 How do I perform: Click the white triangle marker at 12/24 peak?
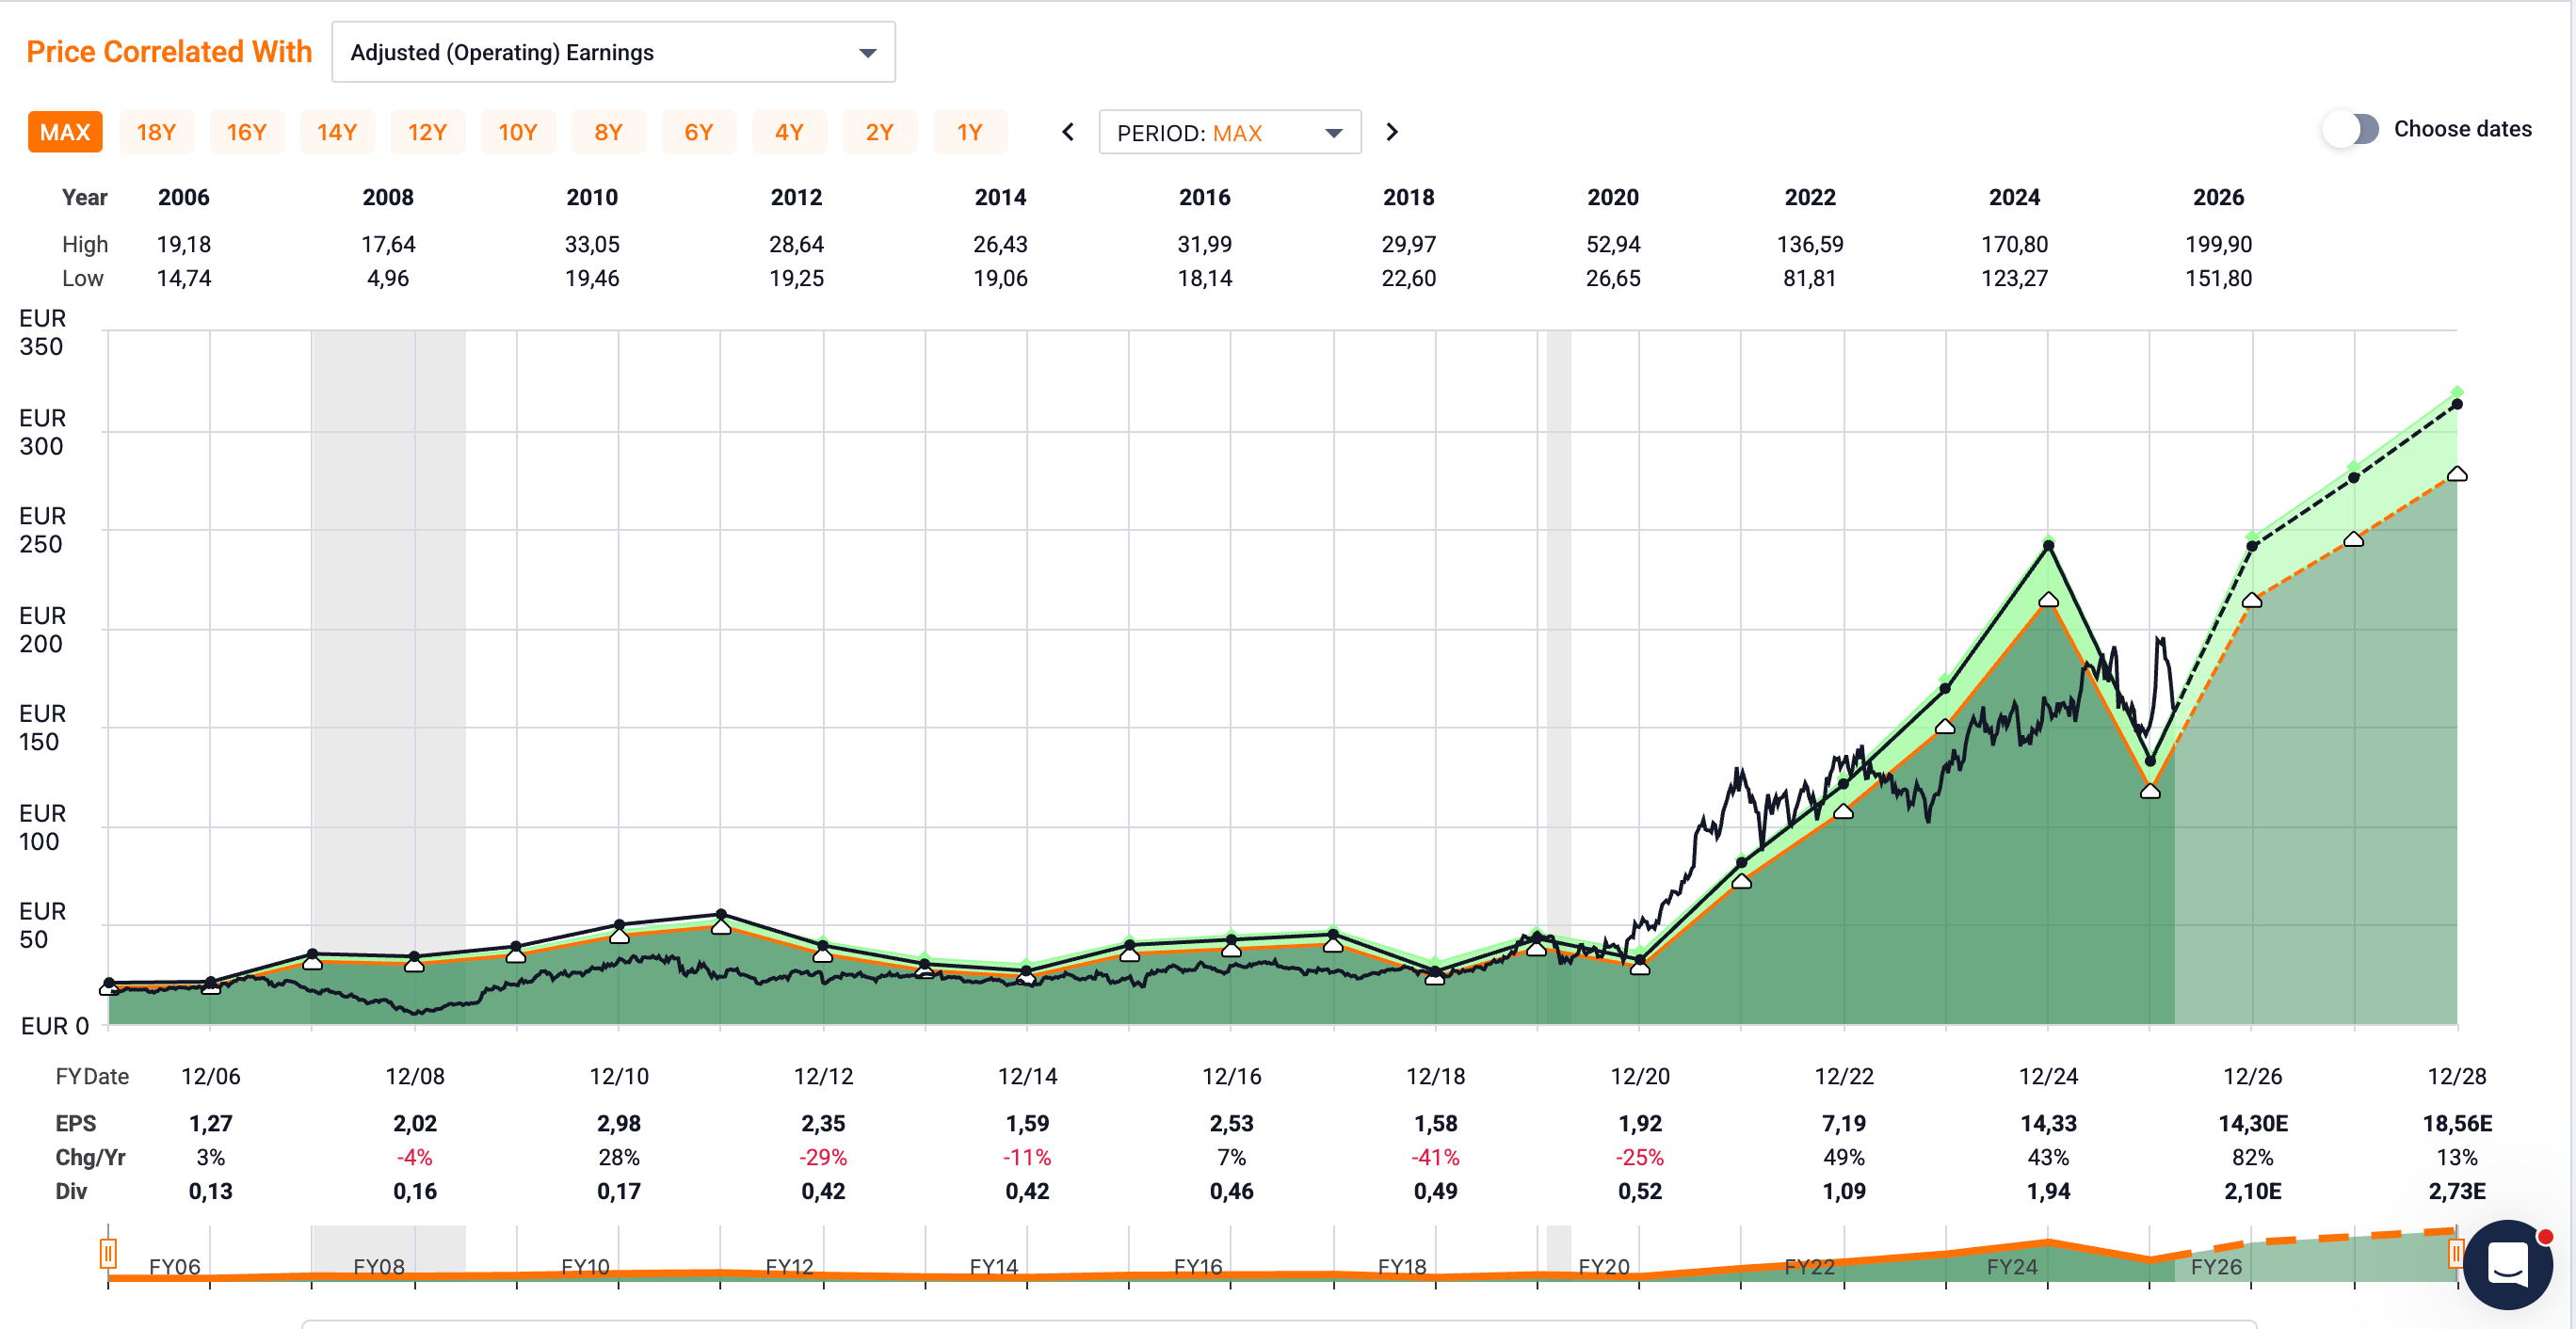(2048, 600)
